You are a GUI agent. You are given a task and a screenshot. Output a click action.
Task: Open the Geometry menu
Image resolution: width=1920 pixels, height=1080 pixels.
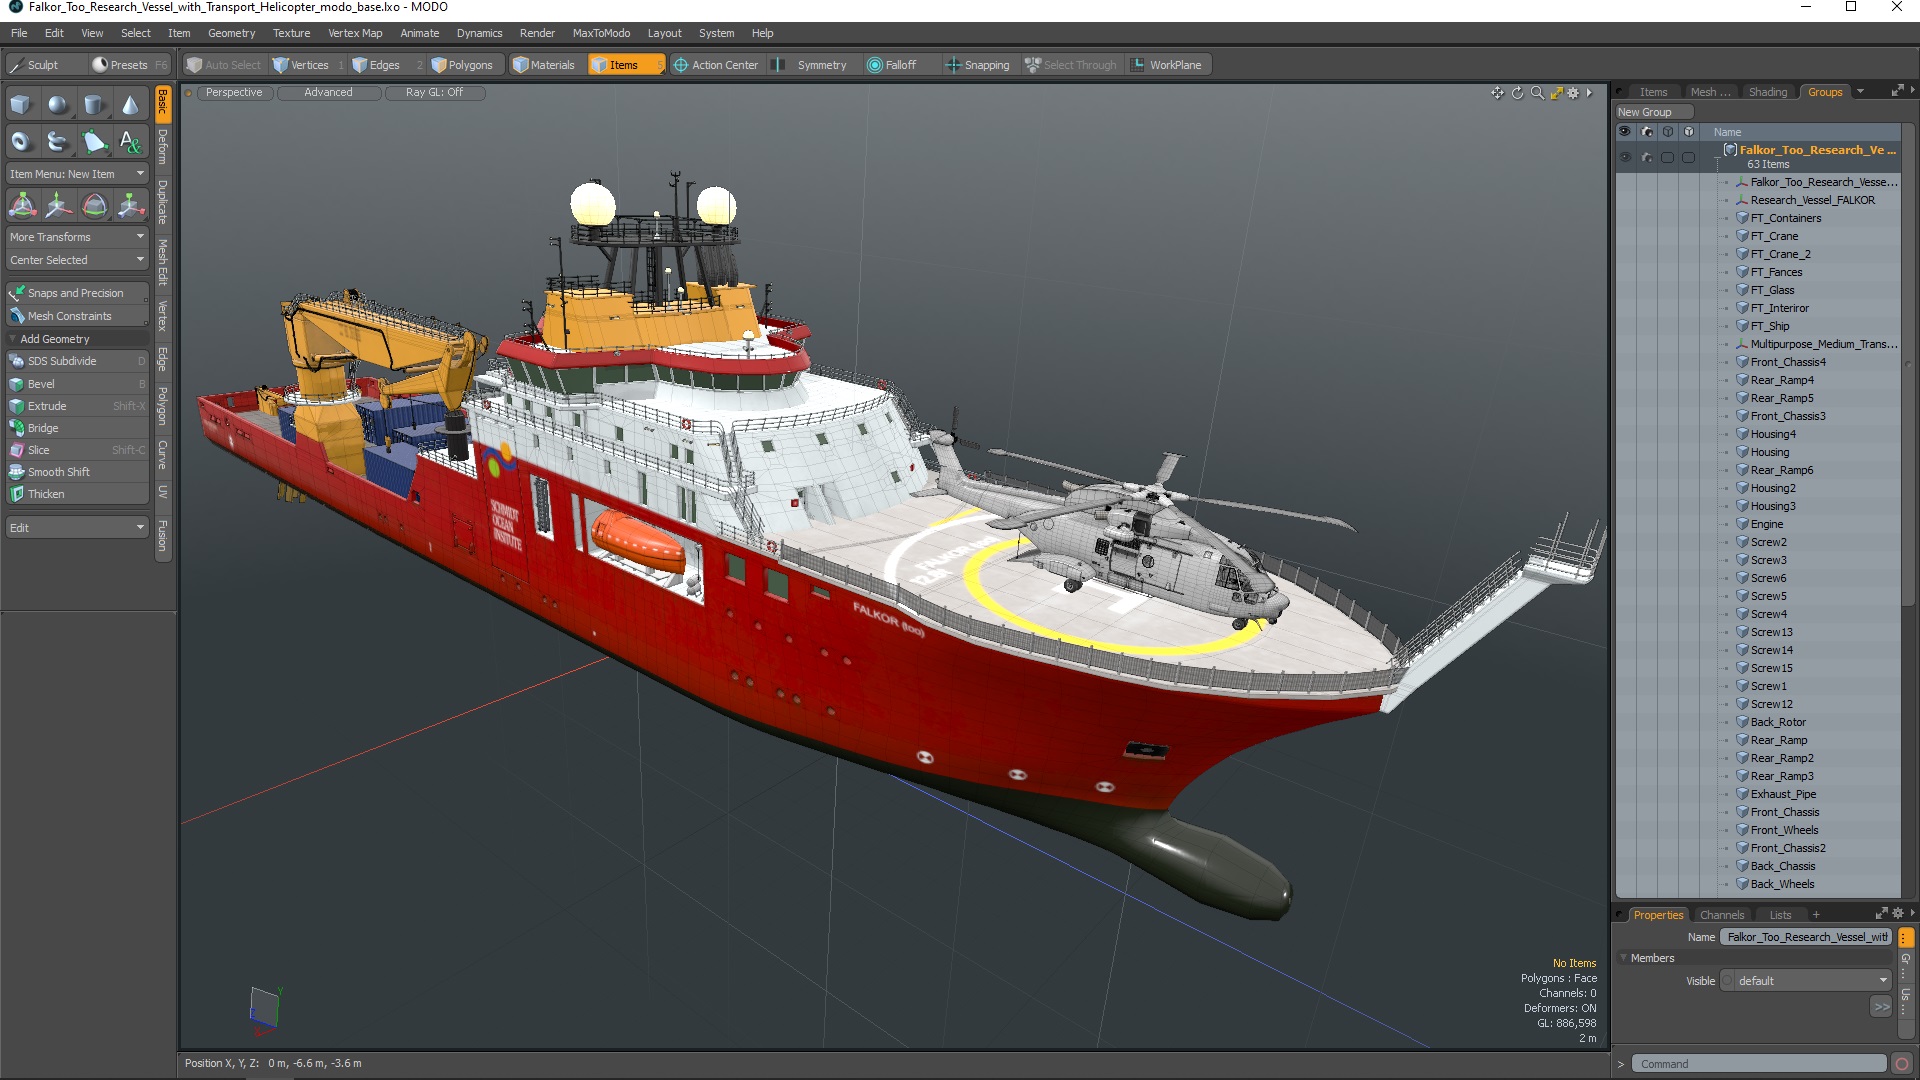click(x=231, y=33)
